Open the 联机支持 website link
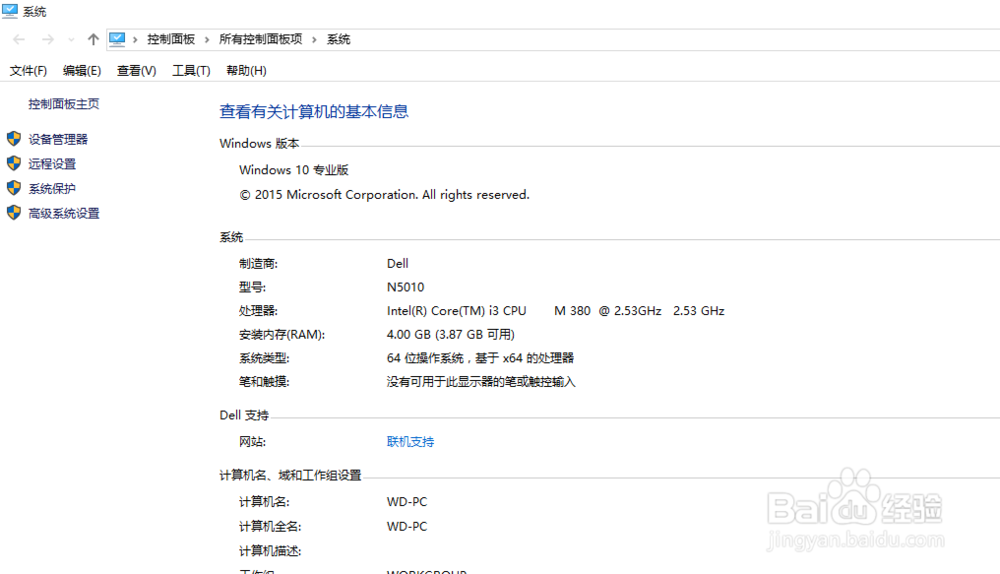The height and width of the screenshot is (574, 1000). tap(410, 441)
